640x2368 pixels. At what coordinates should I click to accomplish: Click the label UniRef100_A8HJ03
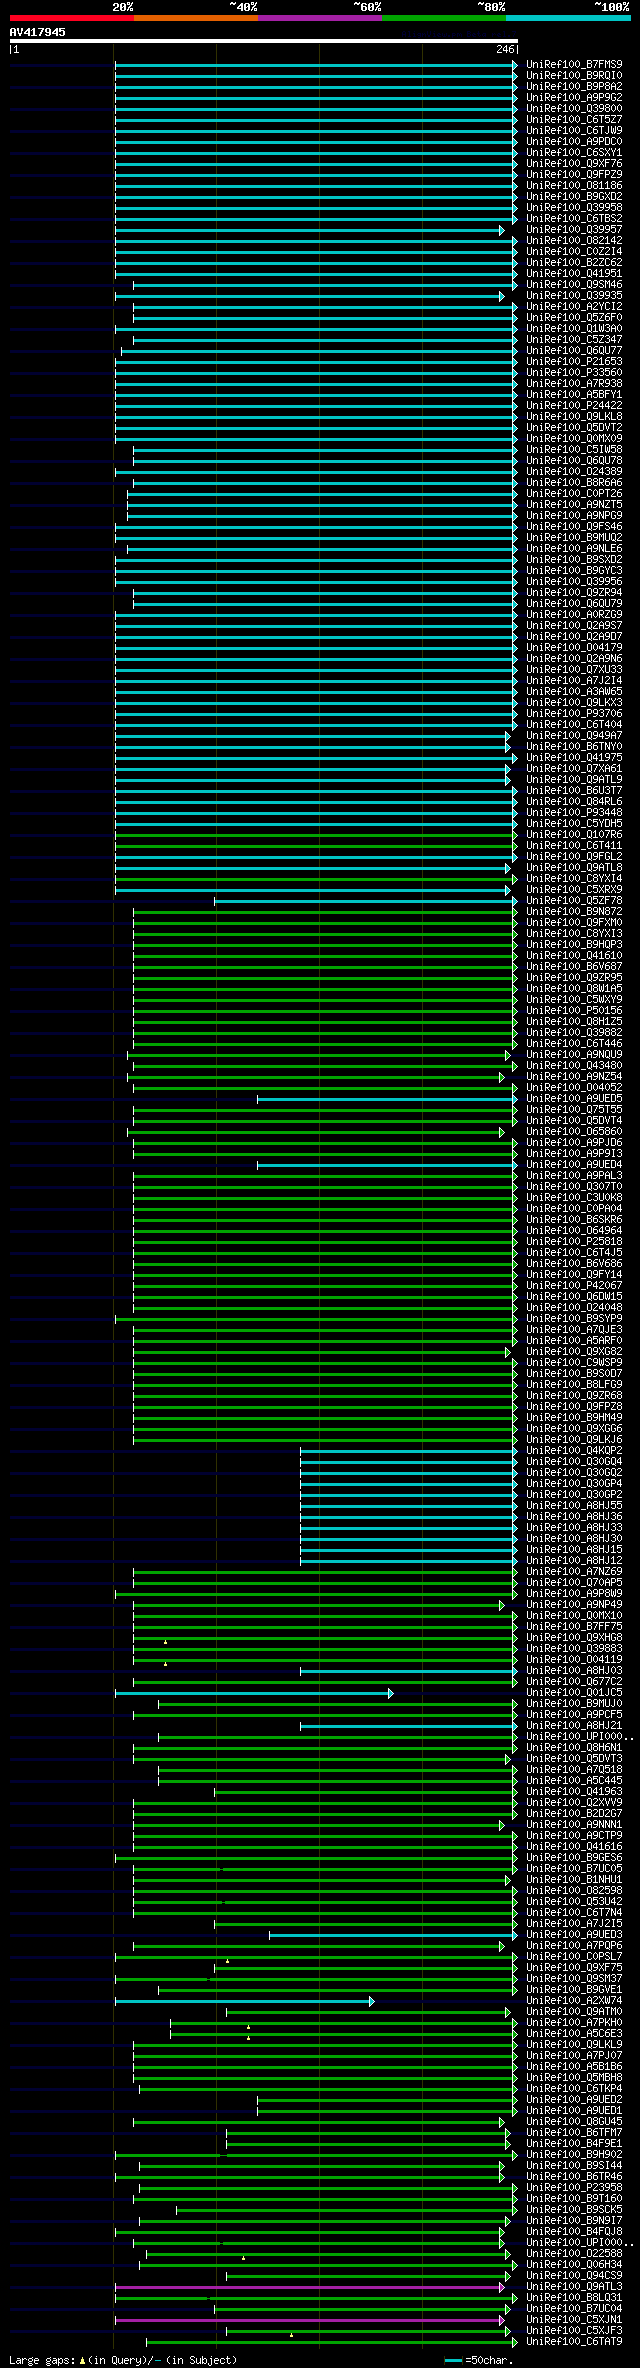574,1671
